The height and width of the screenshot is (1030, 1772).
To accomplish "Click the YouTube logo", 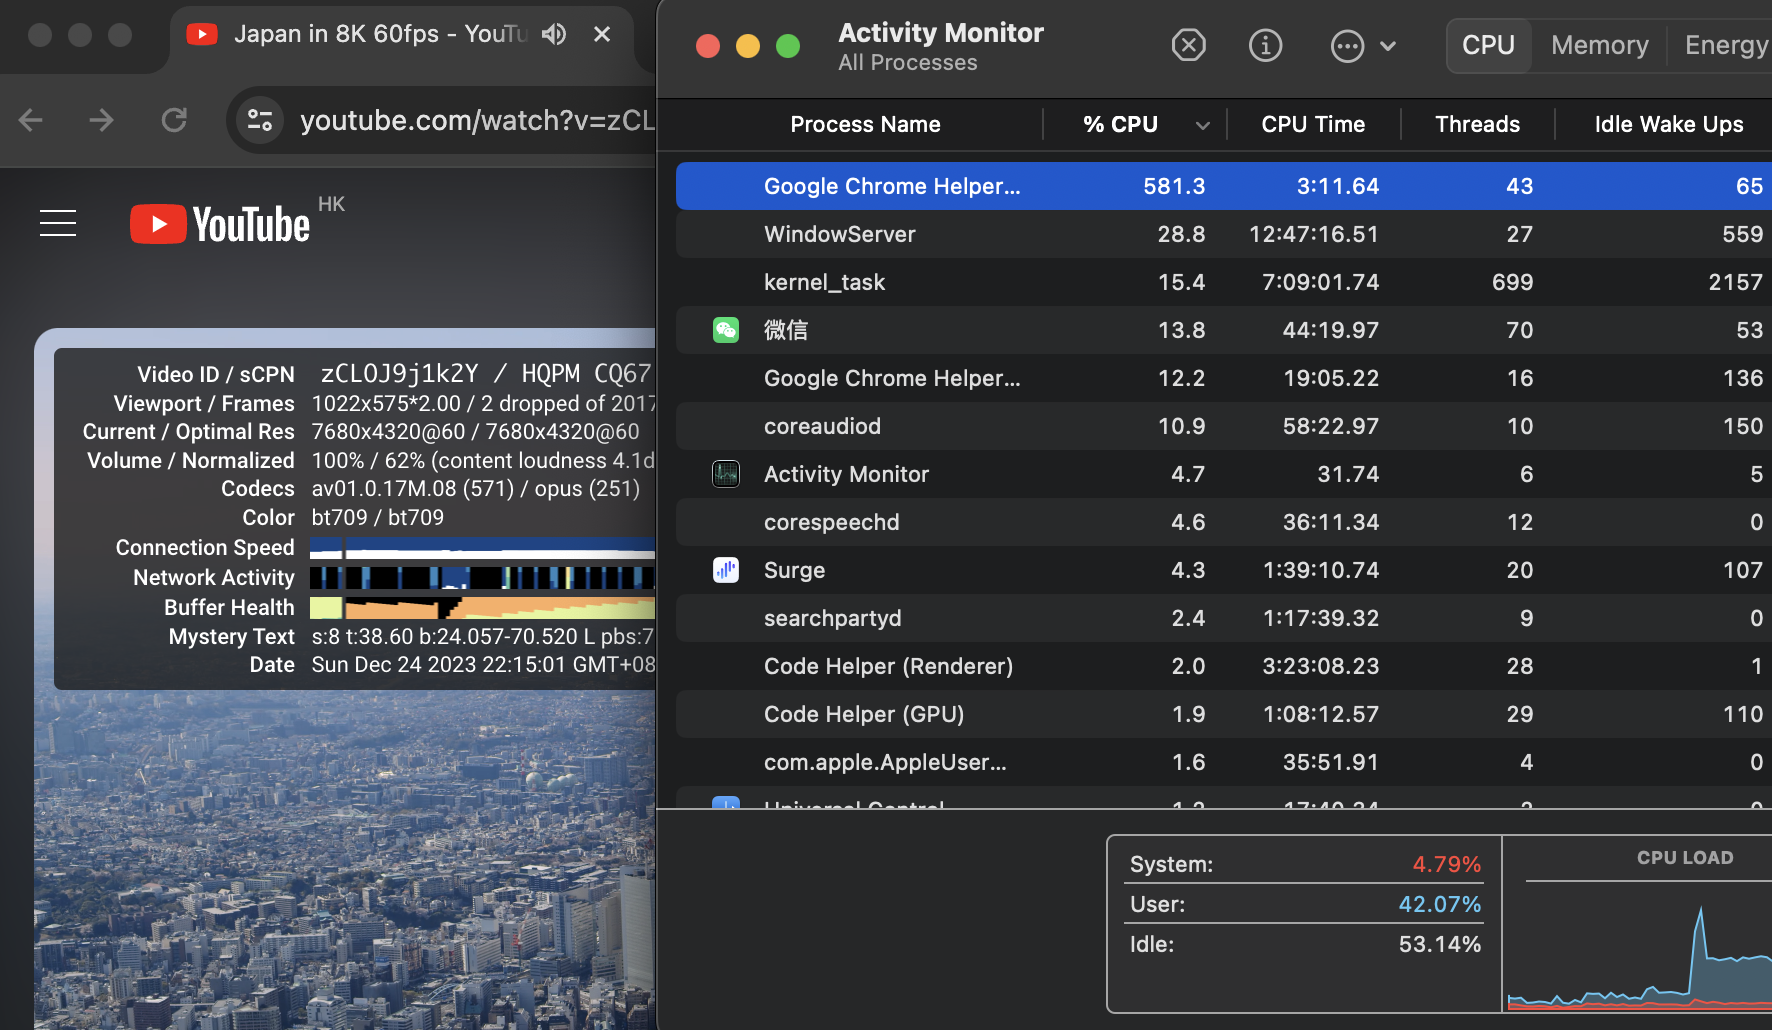I will 221,224.
